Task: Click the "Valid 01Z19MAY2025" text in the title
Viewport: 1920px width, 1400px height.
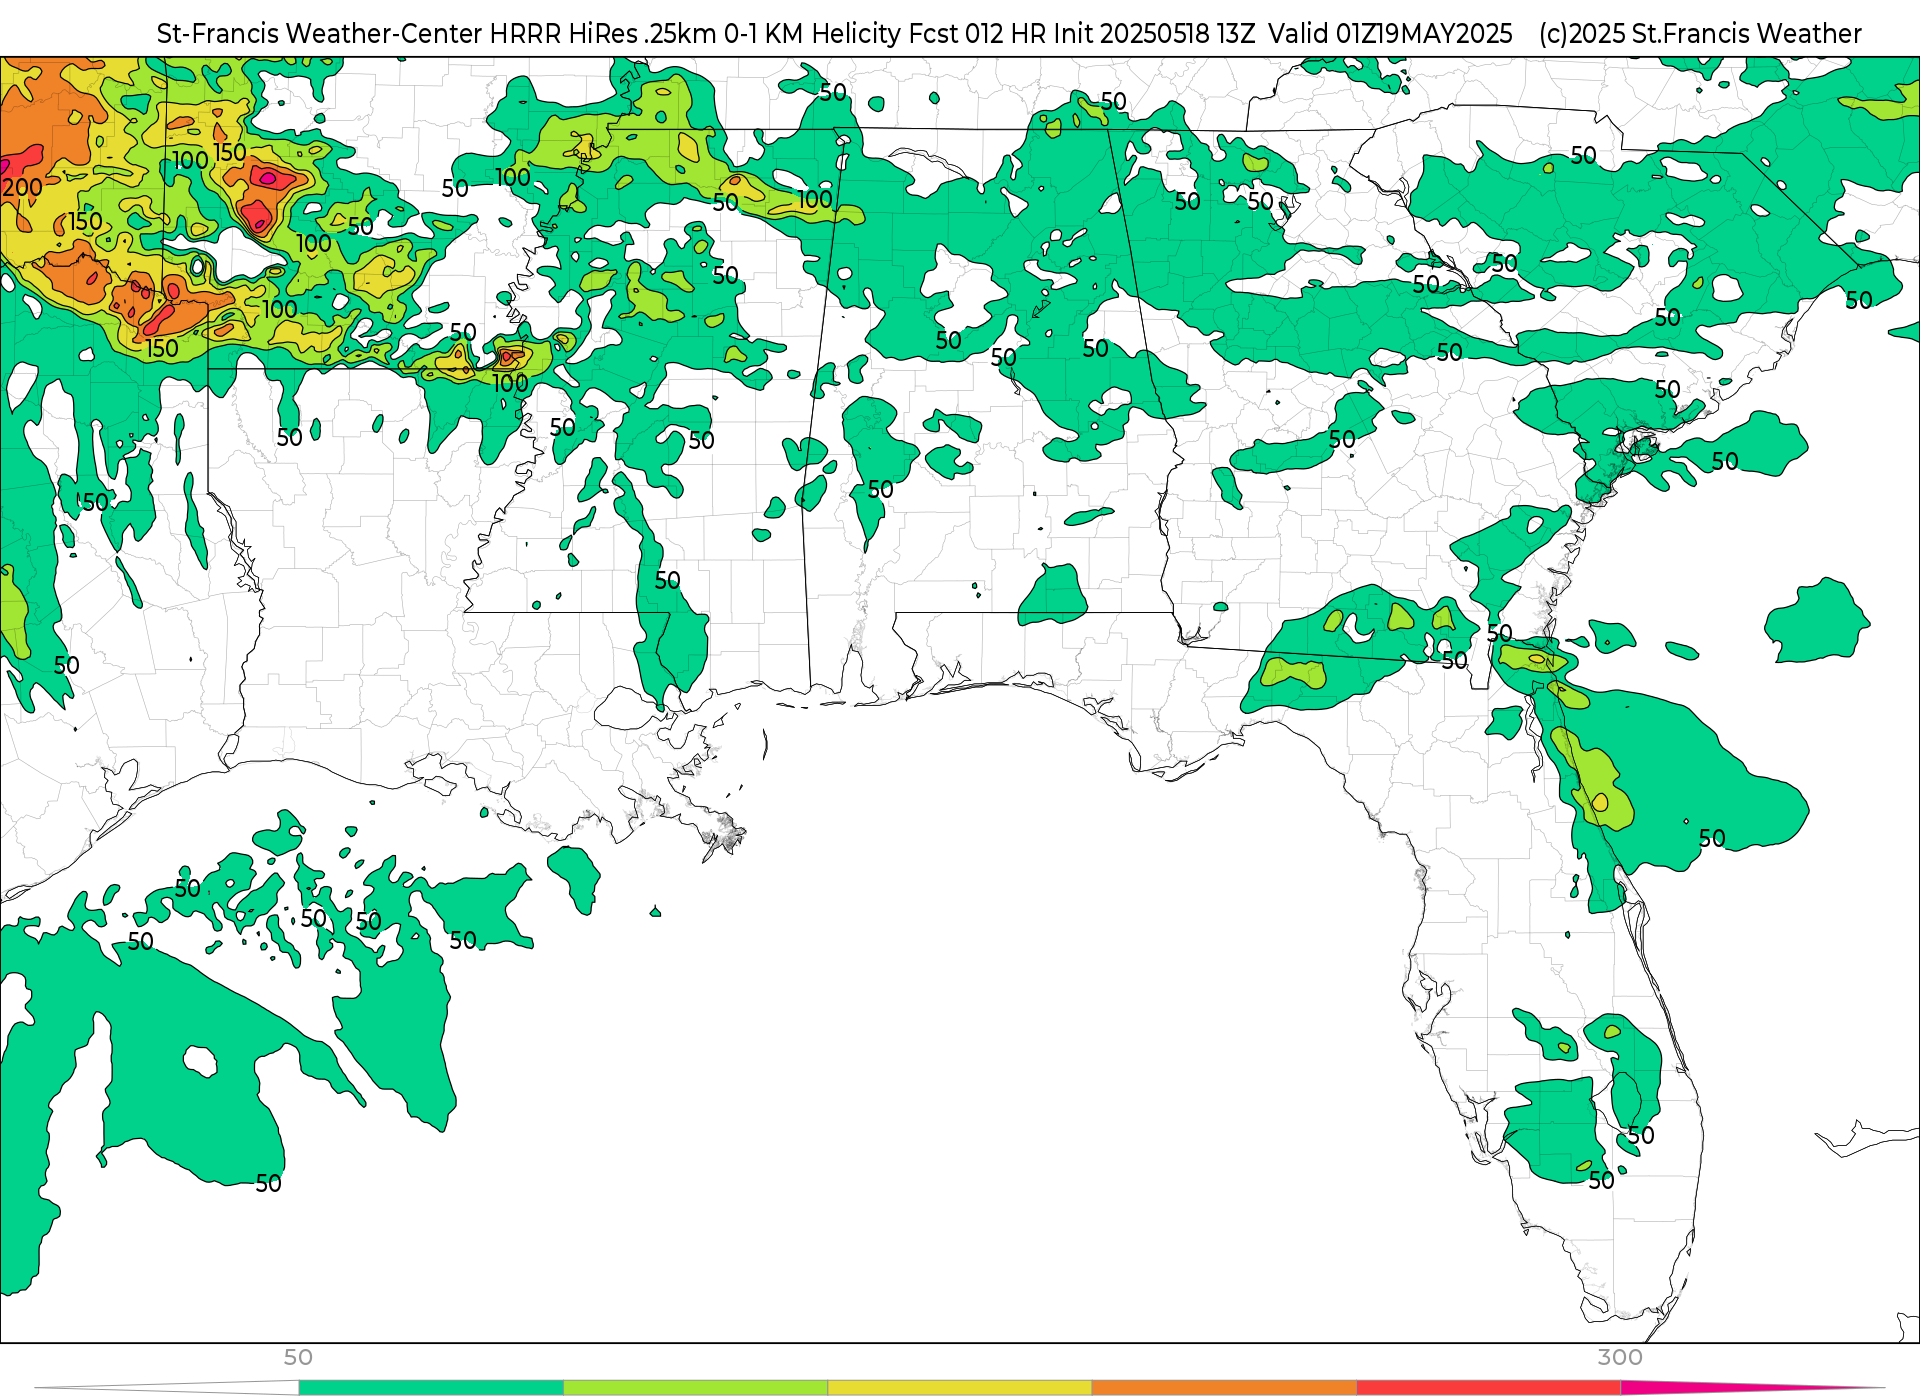Action: [1391, 34]
